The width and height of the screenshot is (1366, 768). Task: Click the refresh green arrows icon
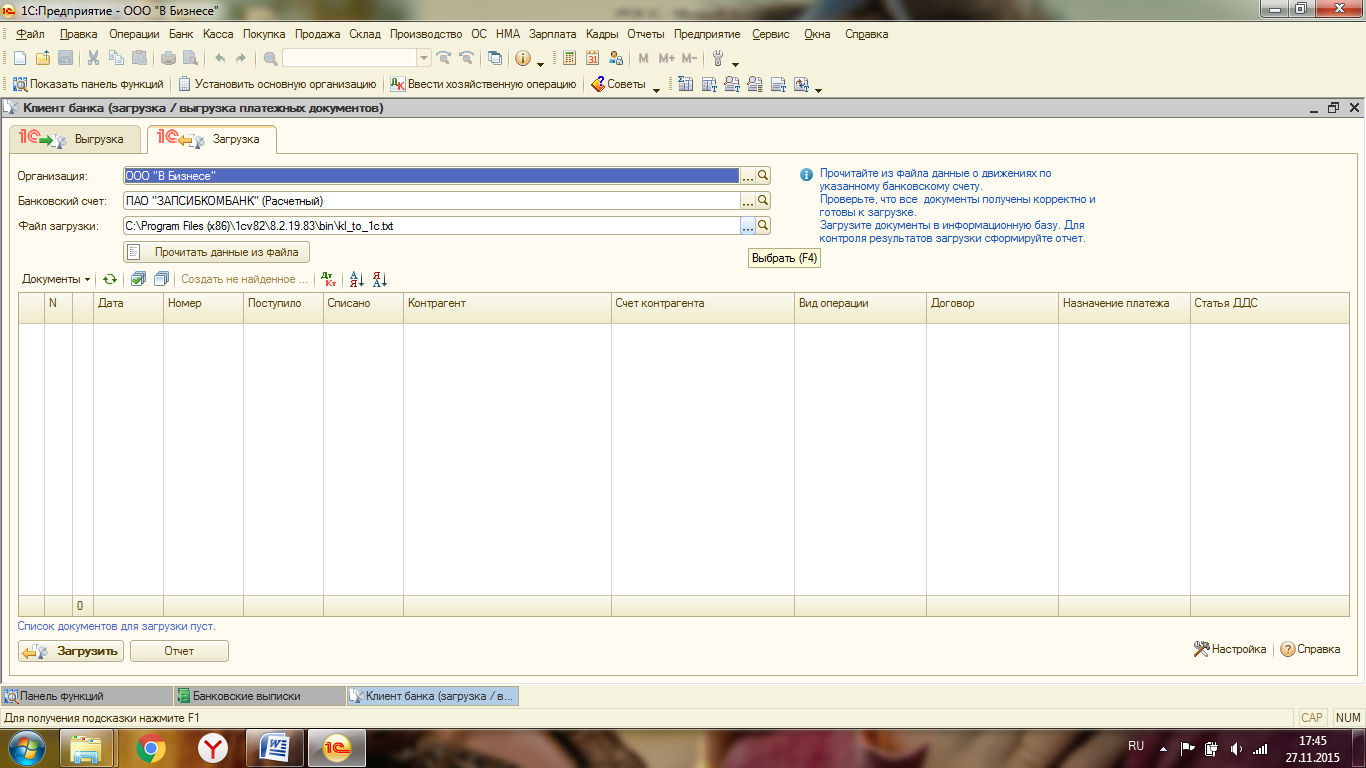(110, 279)
